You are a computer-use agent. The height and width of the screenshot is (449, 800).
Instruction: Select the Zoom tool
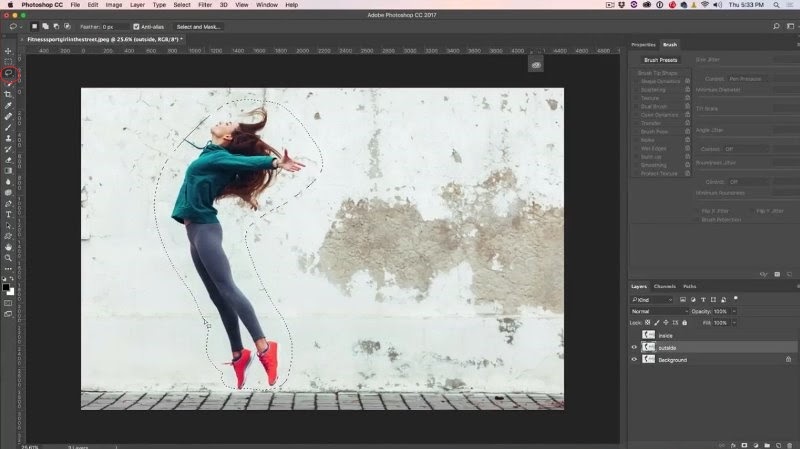pyautogui.click(x=9, y=257)
